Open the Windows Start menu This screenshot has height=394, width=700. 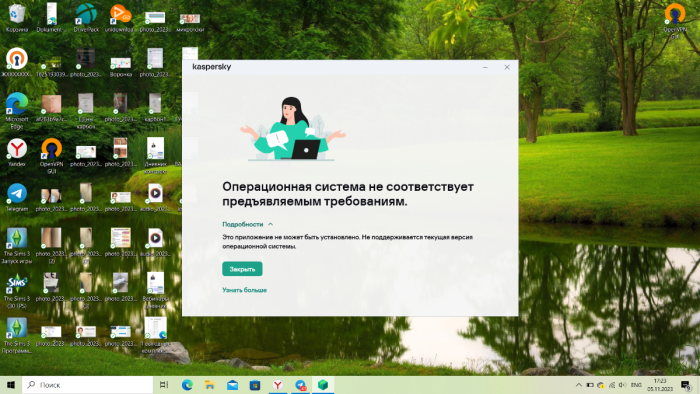click(x=11, y=385)
